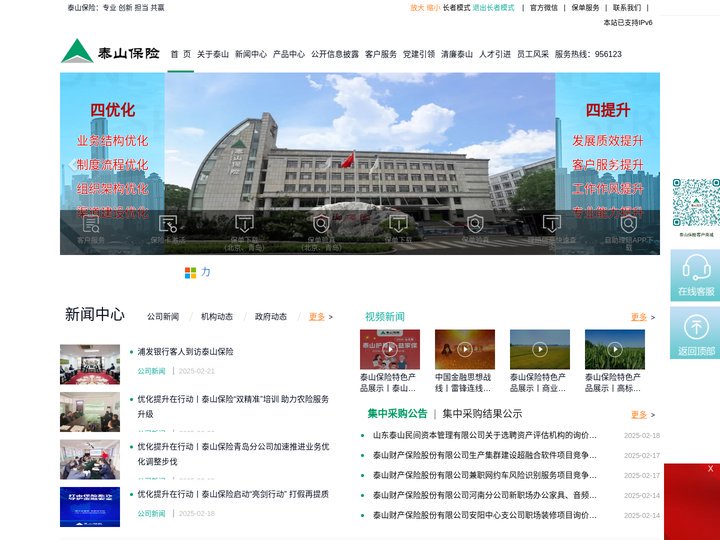Click 退出长者模式

pos(494,8)
